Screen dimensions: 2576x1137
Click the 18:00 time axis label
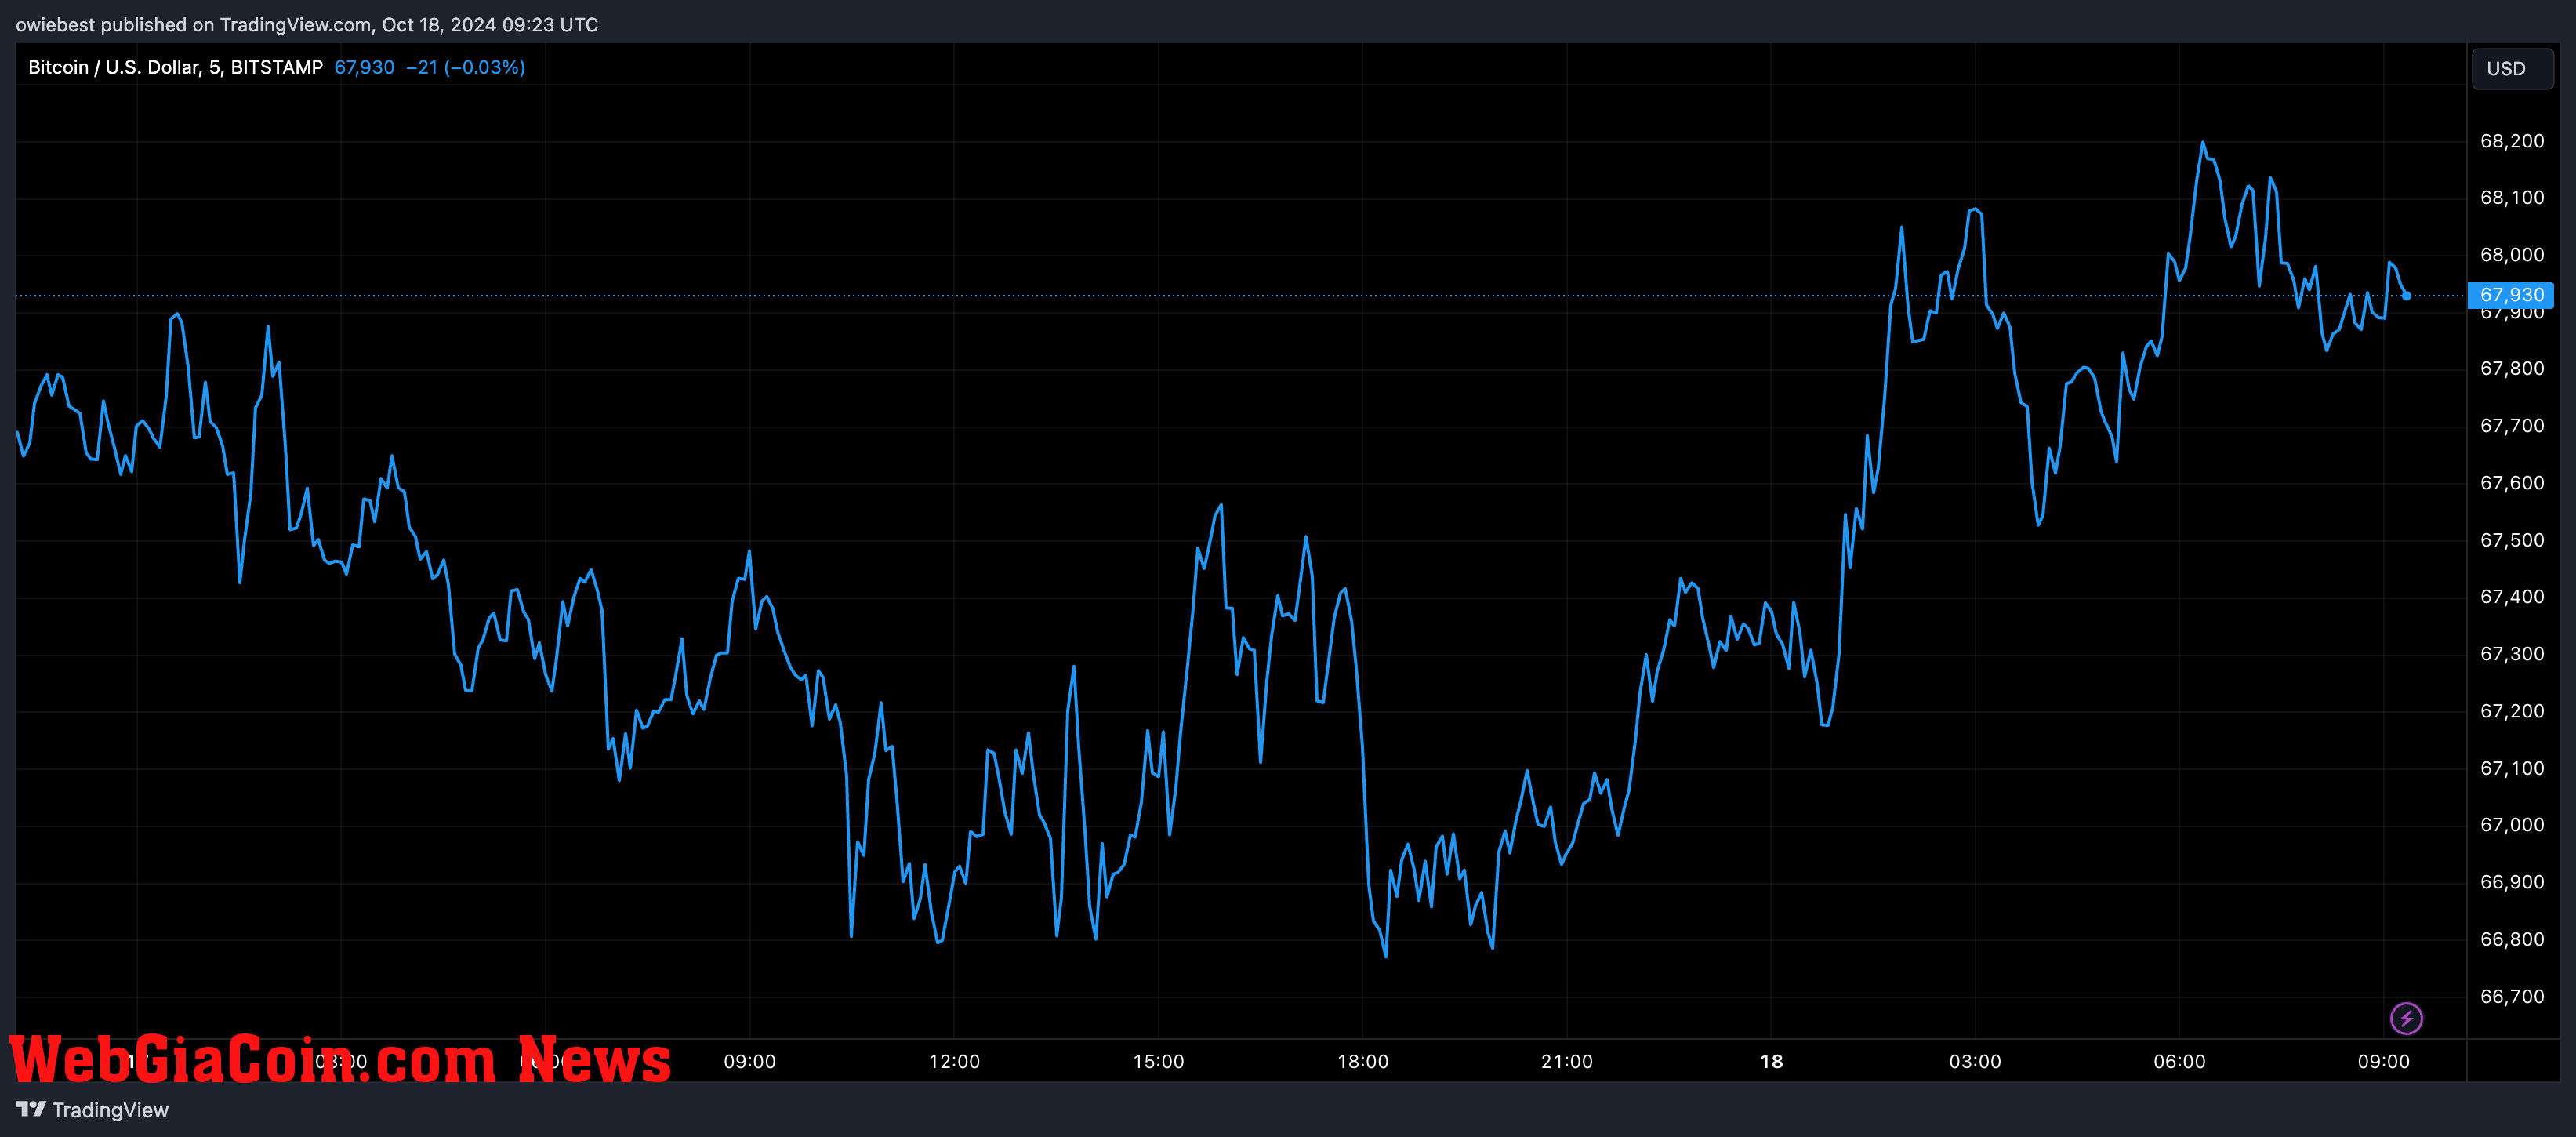pyautogui.click(x=1363, y=1061)
